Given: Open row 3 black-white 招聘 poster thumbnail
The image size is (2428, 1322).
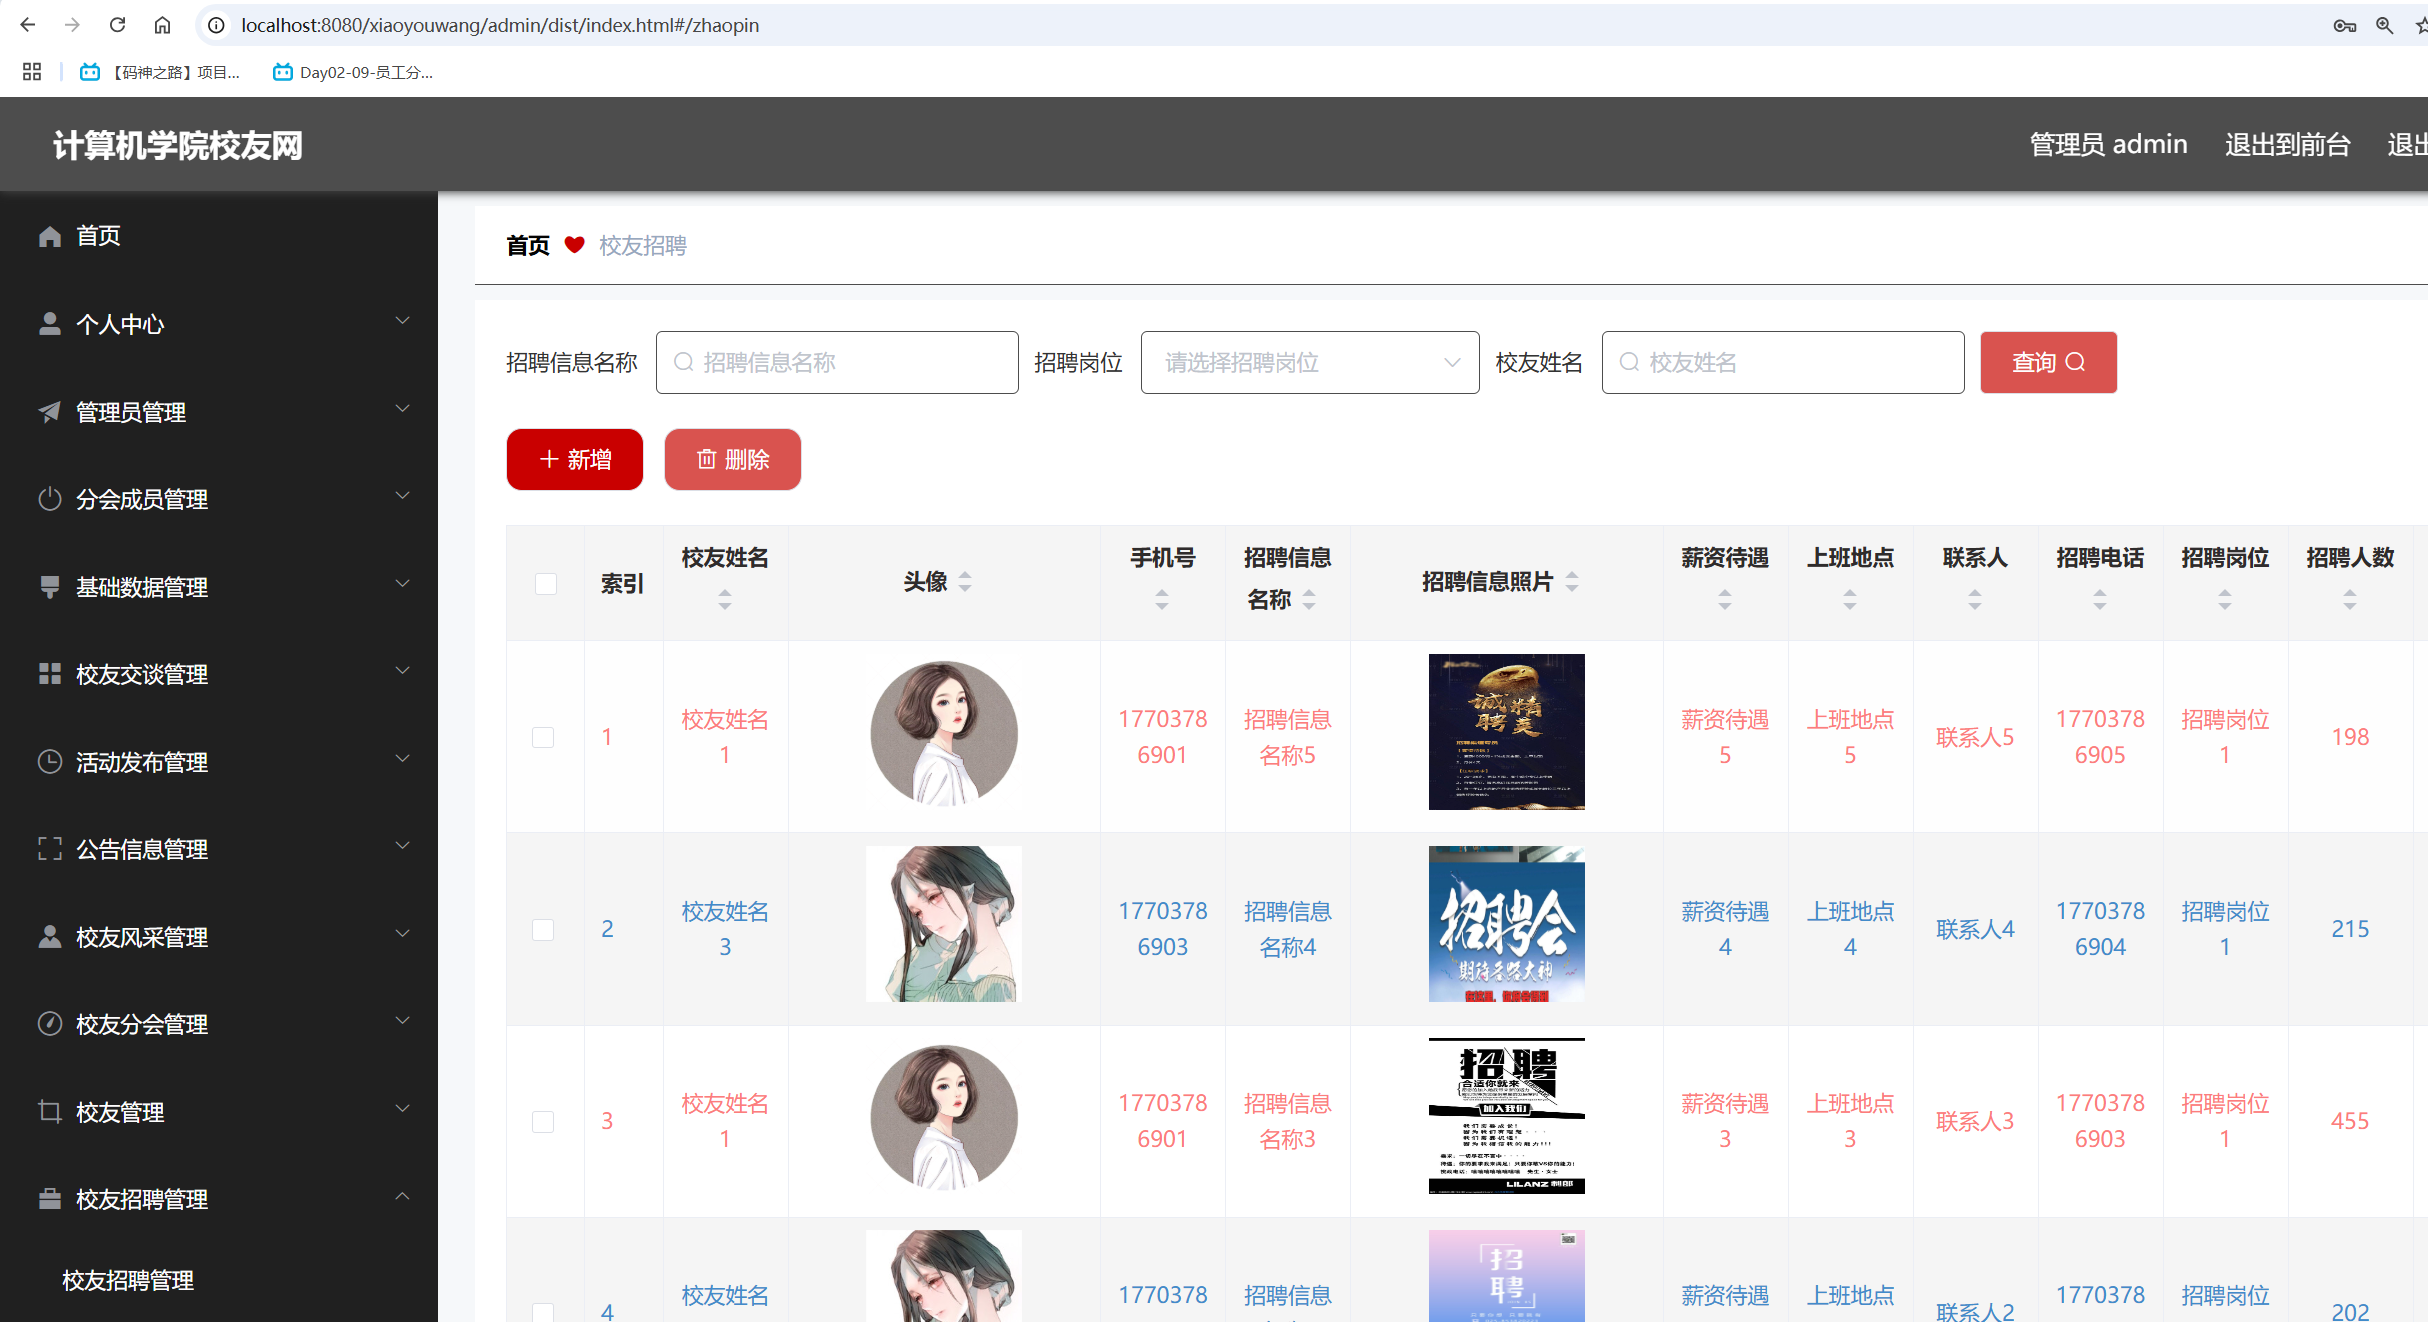Looking at the screenshot, I should pos(1507,1116).
